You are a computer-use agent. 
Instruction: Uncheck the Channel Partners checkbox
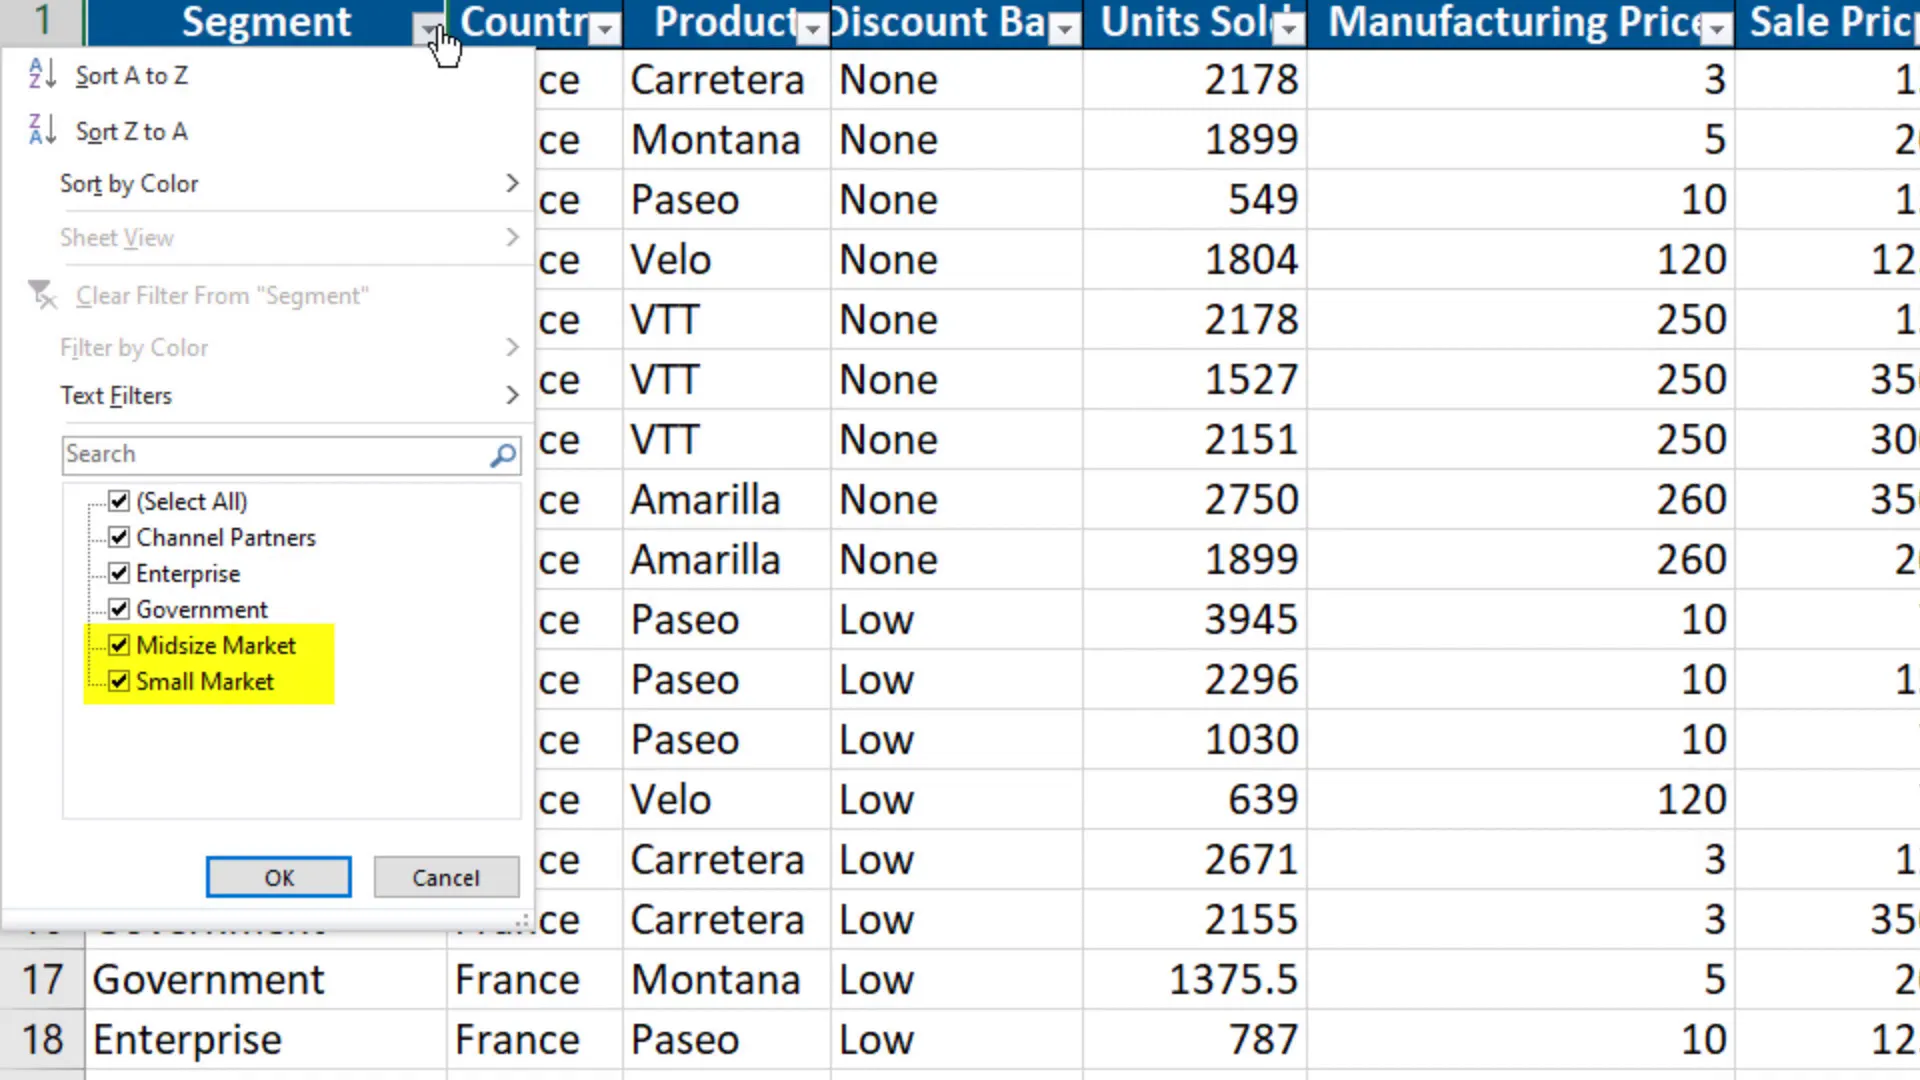coord(119,537)
